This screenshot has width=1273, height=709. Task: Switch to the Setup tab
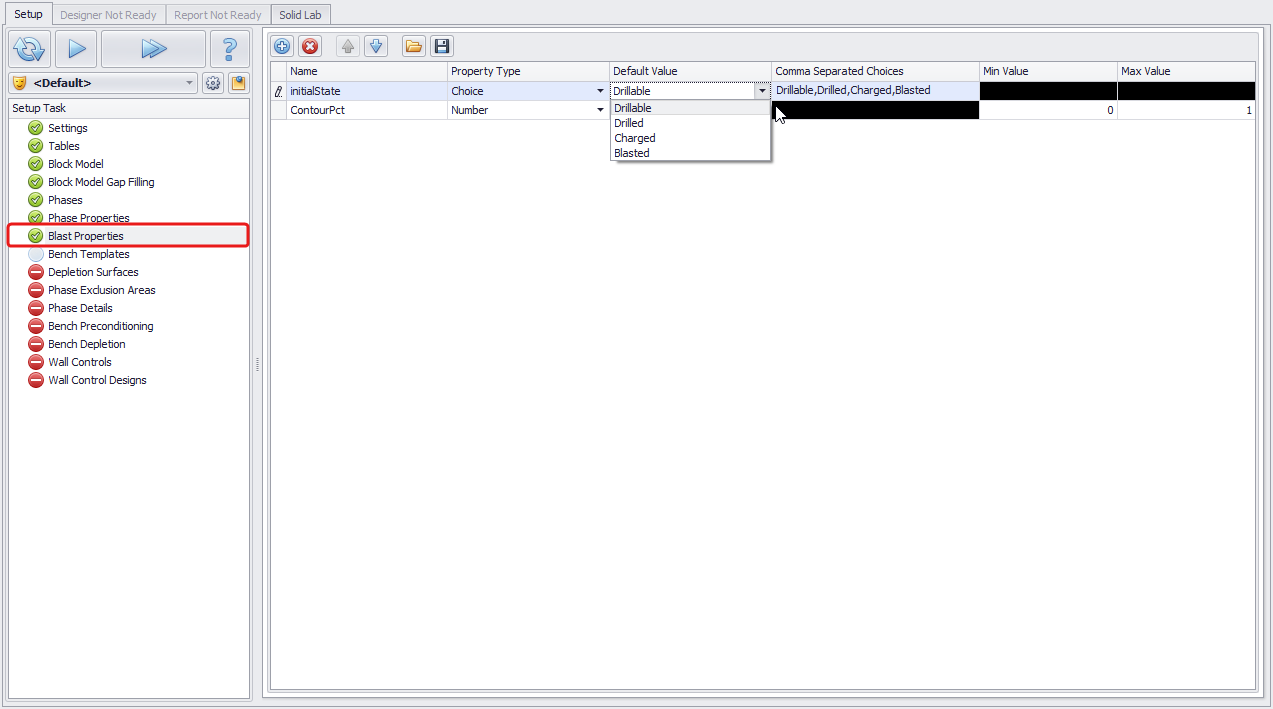pos(28,14)
